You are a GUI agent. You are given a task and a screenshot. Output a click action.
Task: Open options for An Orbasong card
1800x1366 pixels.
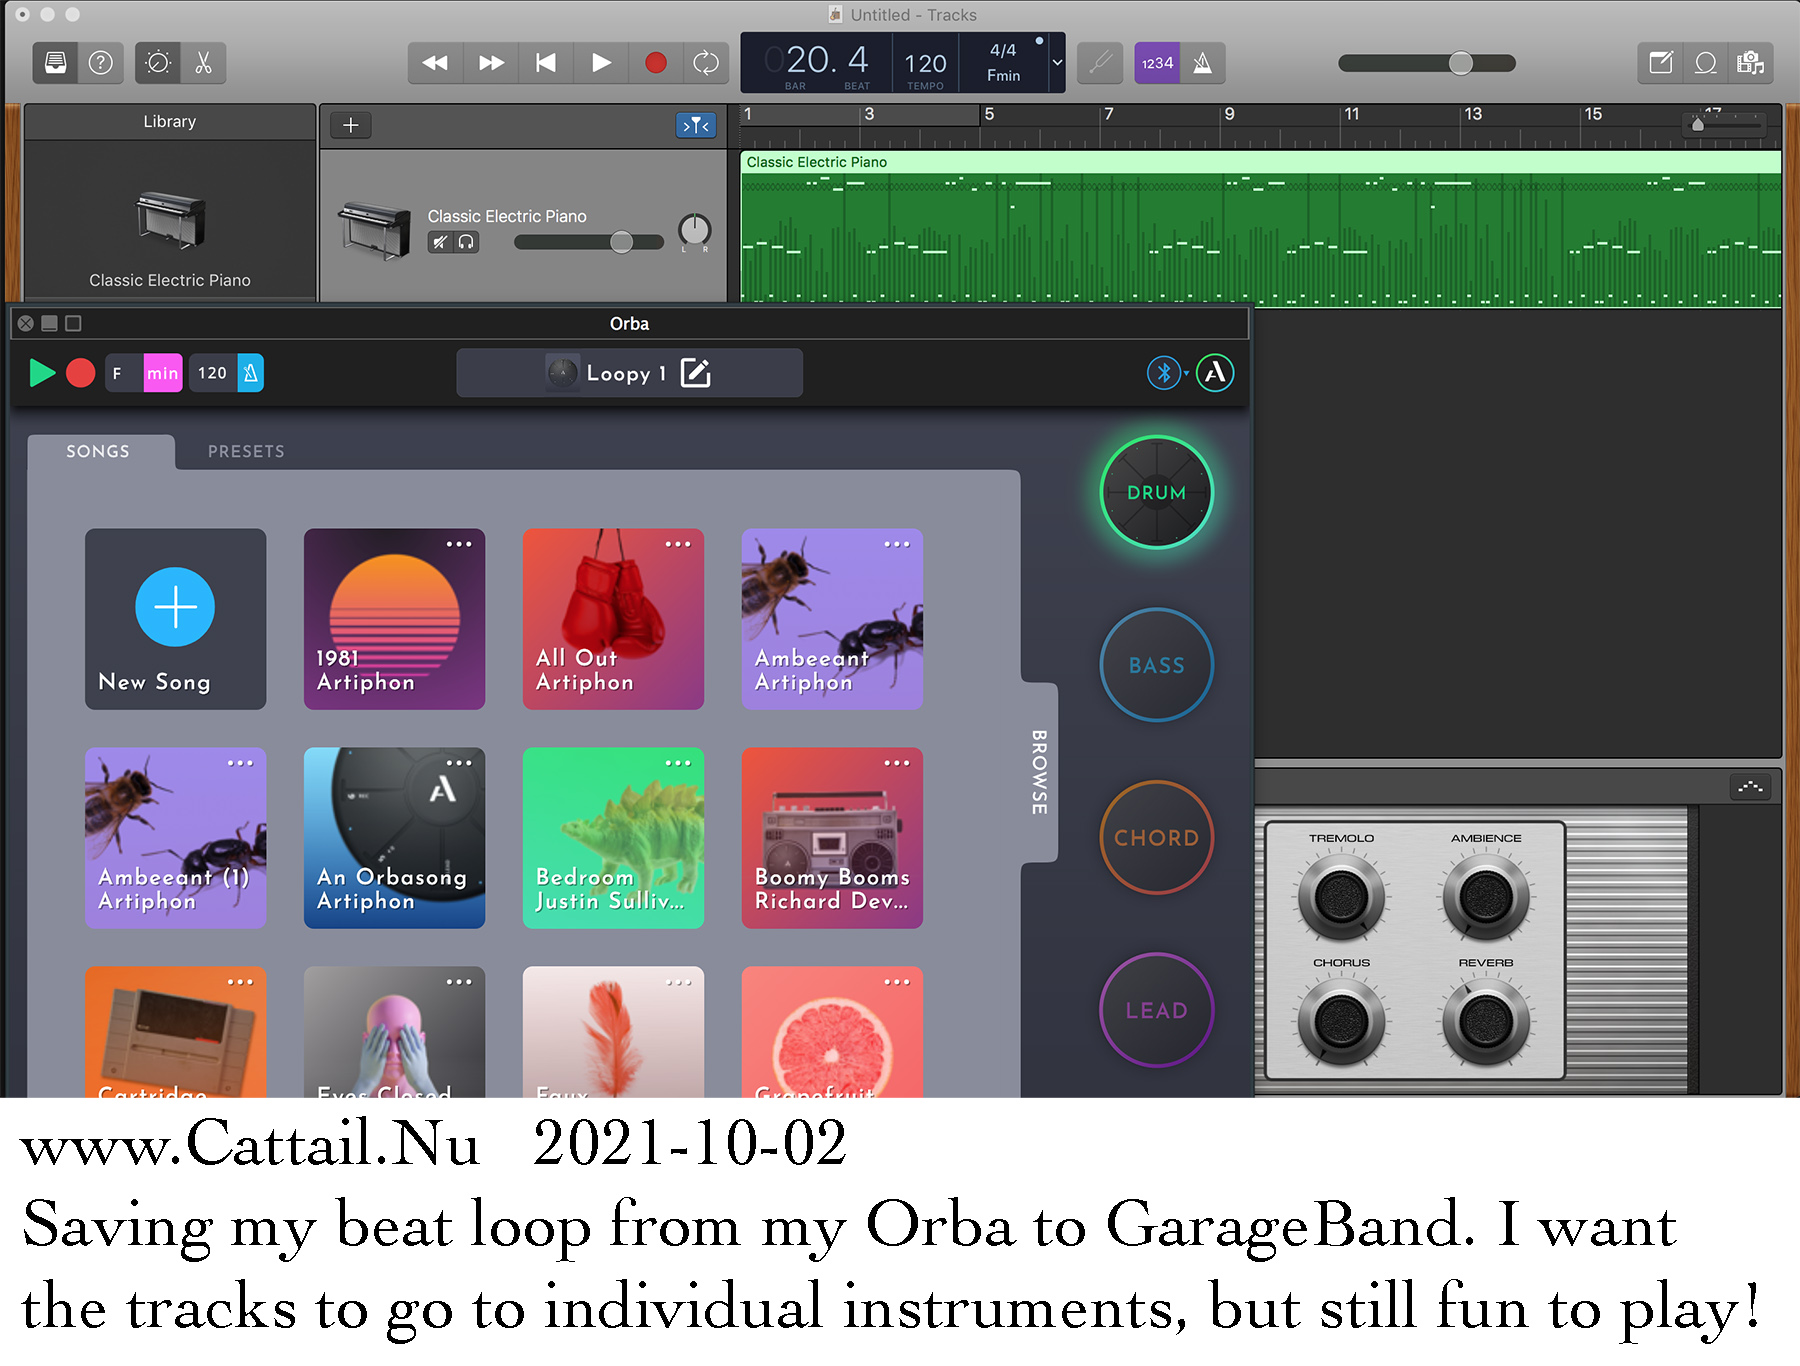point(459,763)
